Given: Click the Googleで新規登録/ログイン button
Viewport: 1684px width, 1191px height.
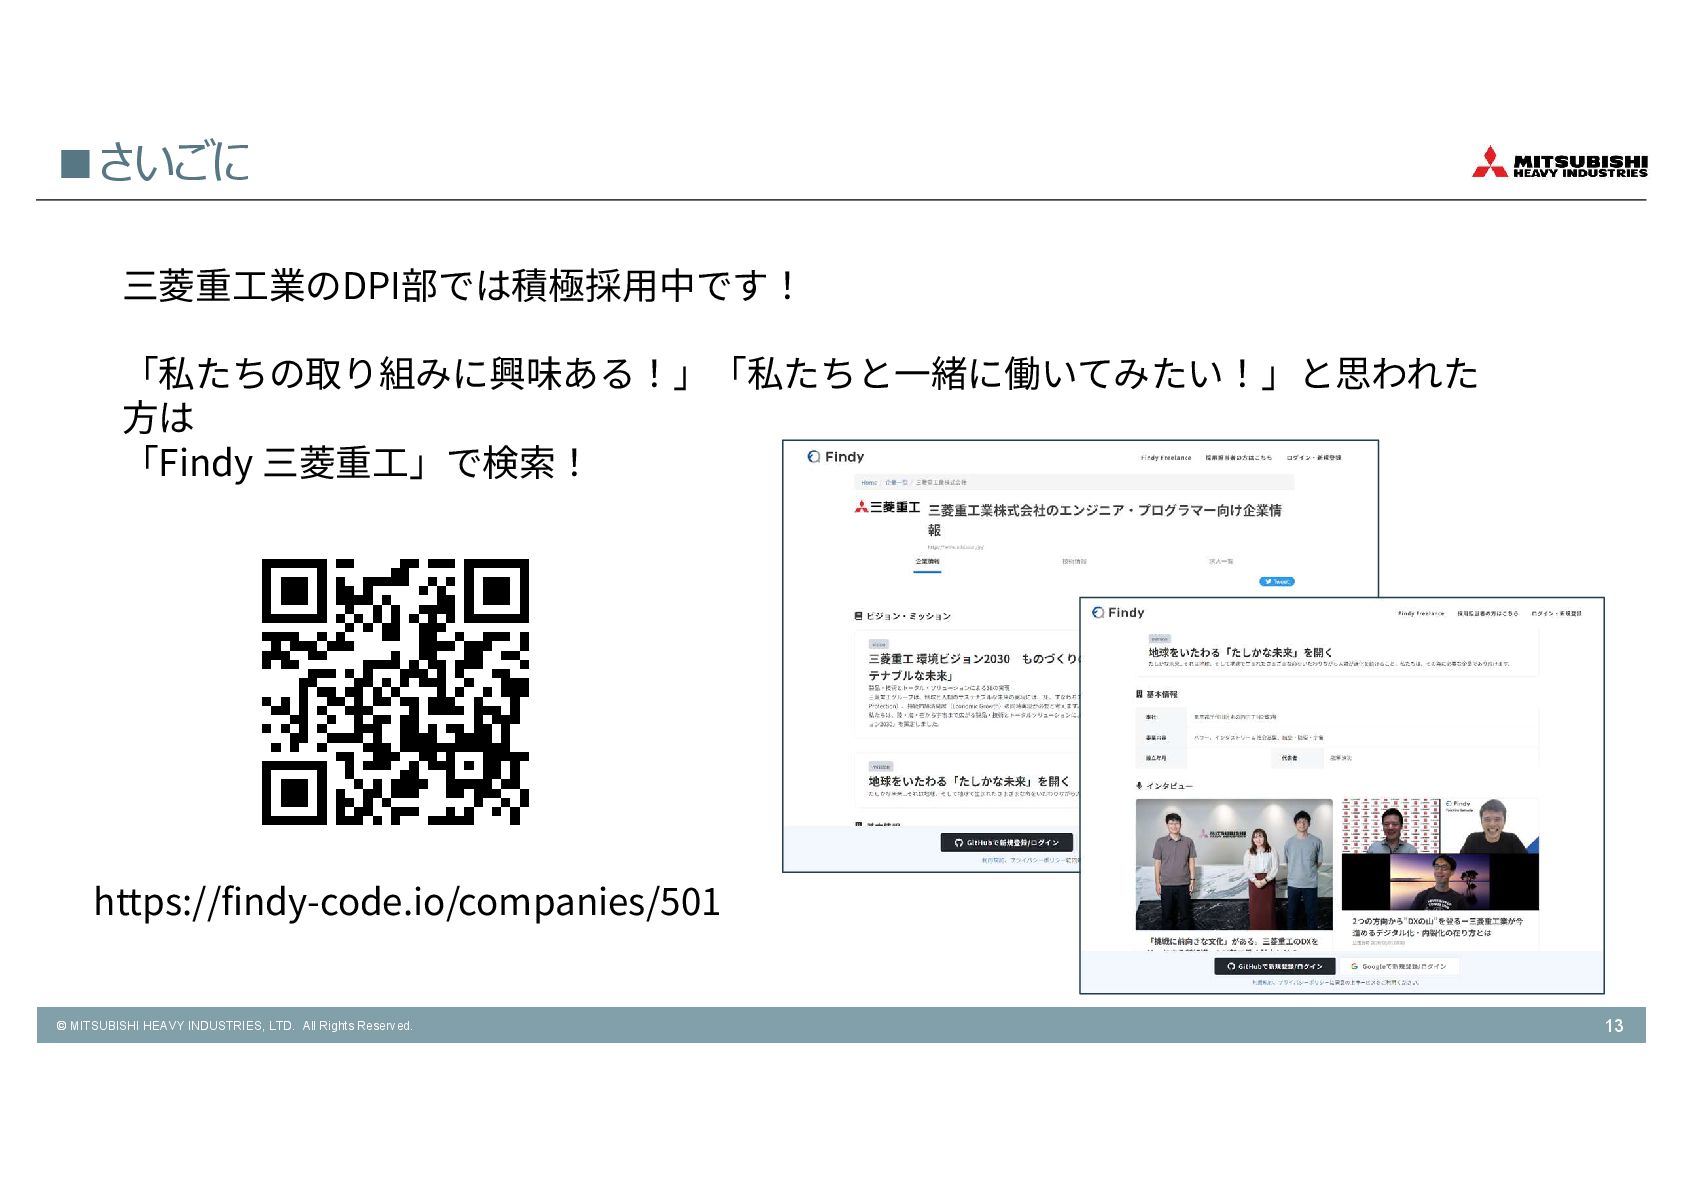Looking at the screenshot, I should click(x=1399, y=967).
